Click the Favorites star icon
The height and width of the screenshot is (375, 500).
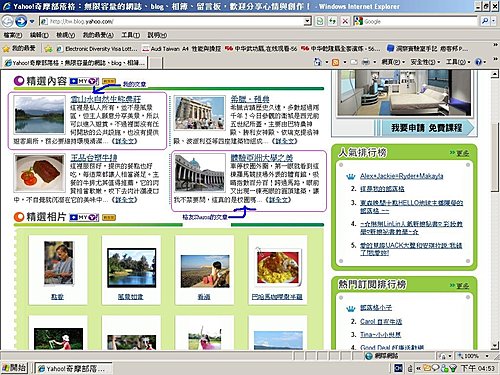click(x=6, y=49)
